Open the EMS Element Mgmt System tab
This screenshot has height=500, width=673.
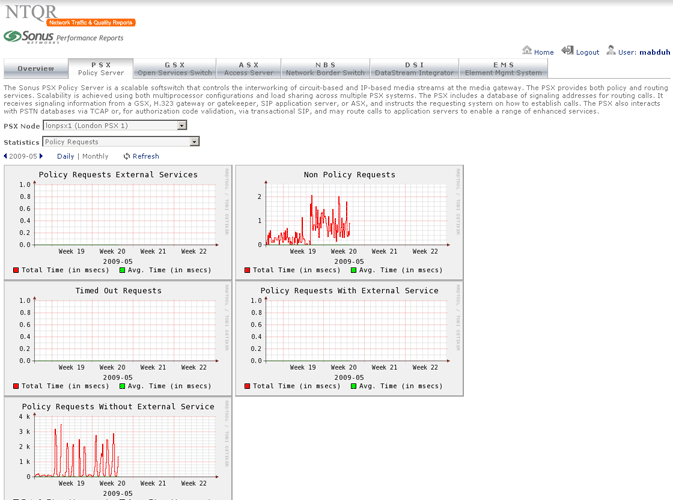coord(503,69)
